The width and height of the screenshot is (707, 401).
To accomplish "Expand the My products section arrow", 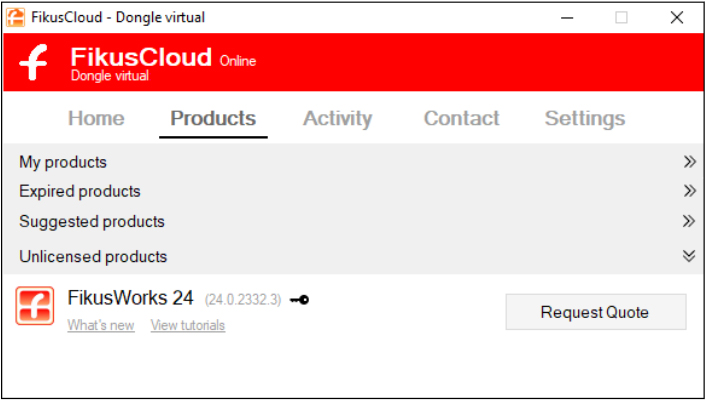I will click(x=689, y=161).
